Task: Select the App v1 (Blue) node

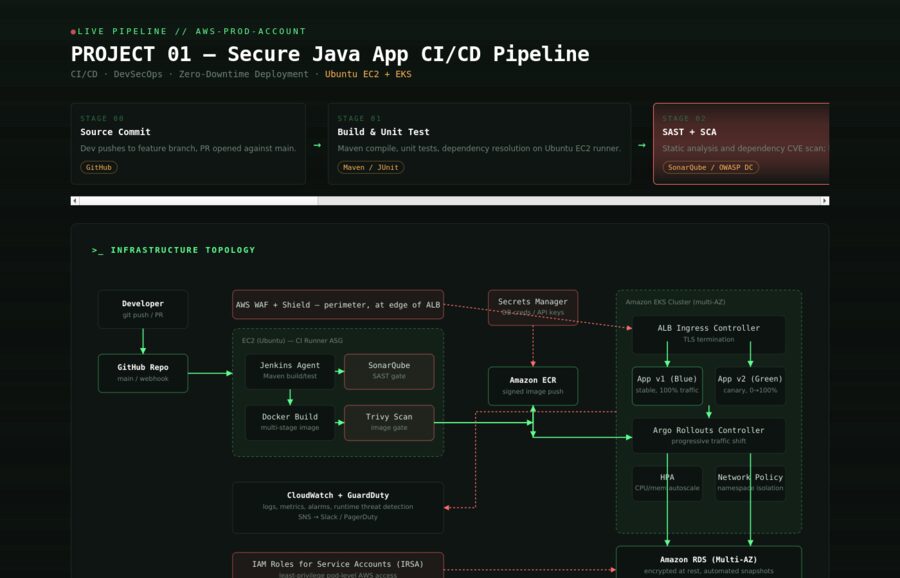Action: point(667,386)
